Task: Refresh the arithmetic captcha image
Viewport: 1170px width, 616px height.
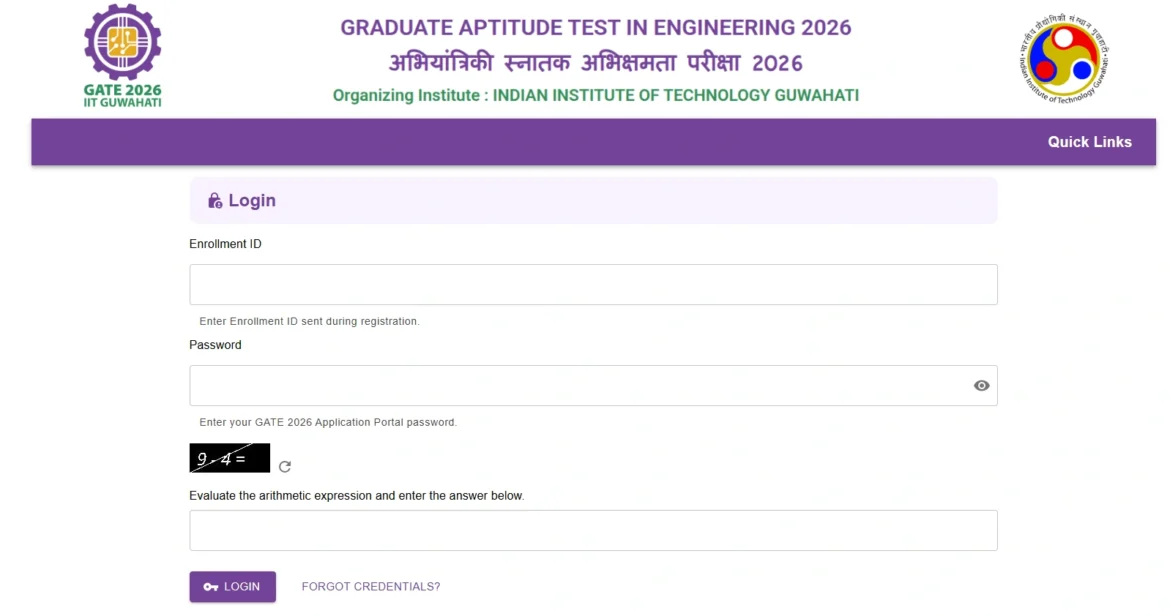Action: tap(284, 466)
